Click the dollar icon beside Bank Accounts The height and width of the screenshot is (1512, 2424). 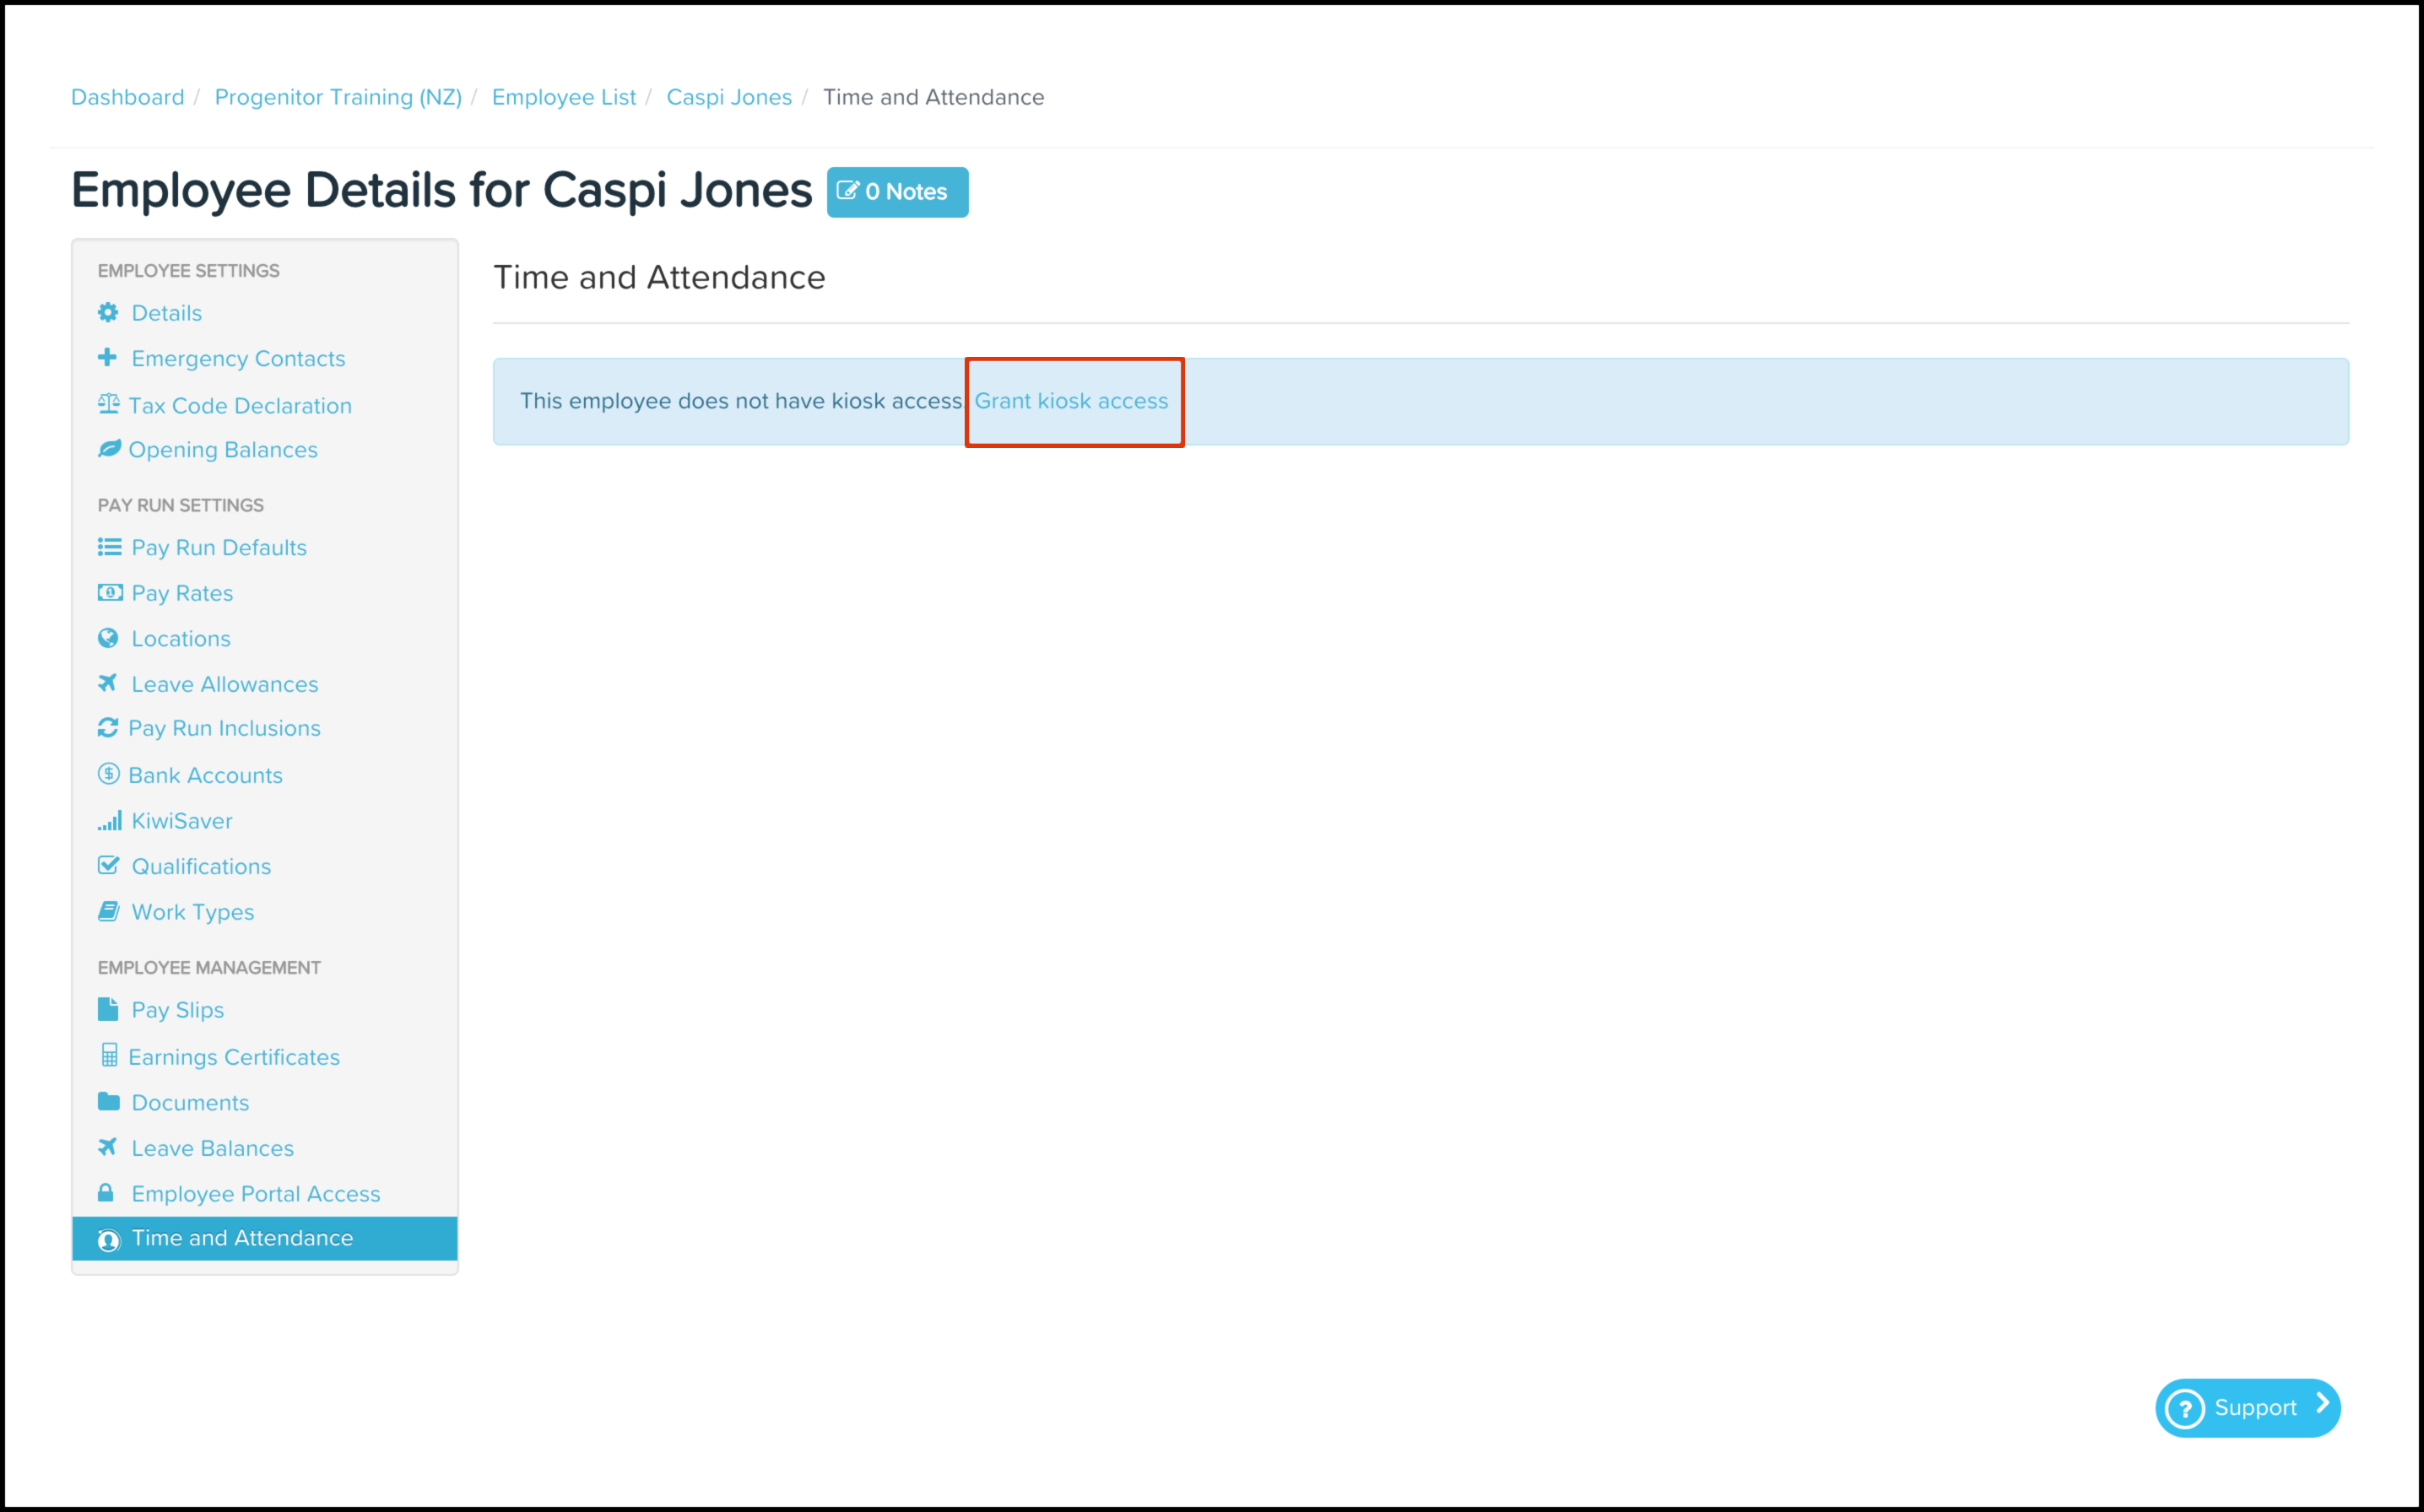108,774
